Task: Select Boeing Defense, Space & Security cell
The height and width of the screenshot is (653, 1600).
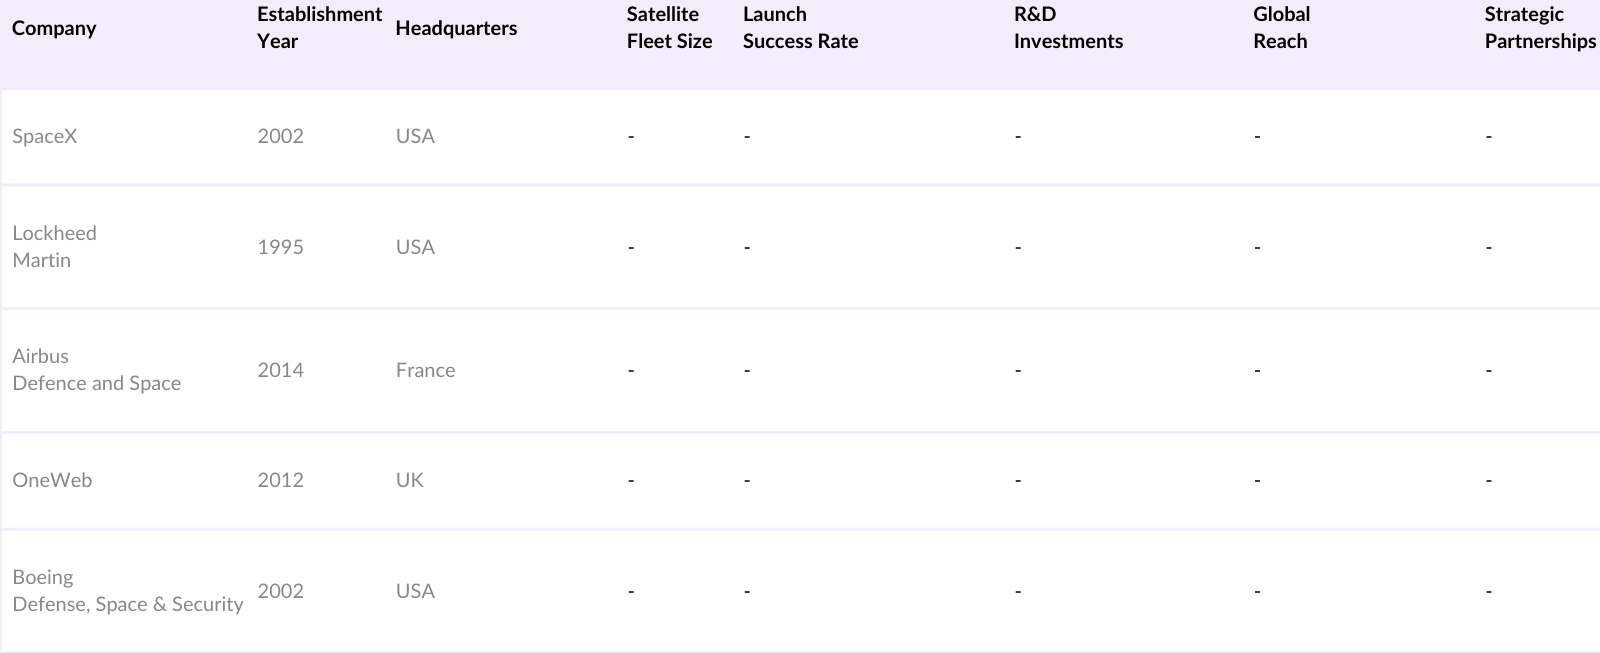Action: click(127, 590)
